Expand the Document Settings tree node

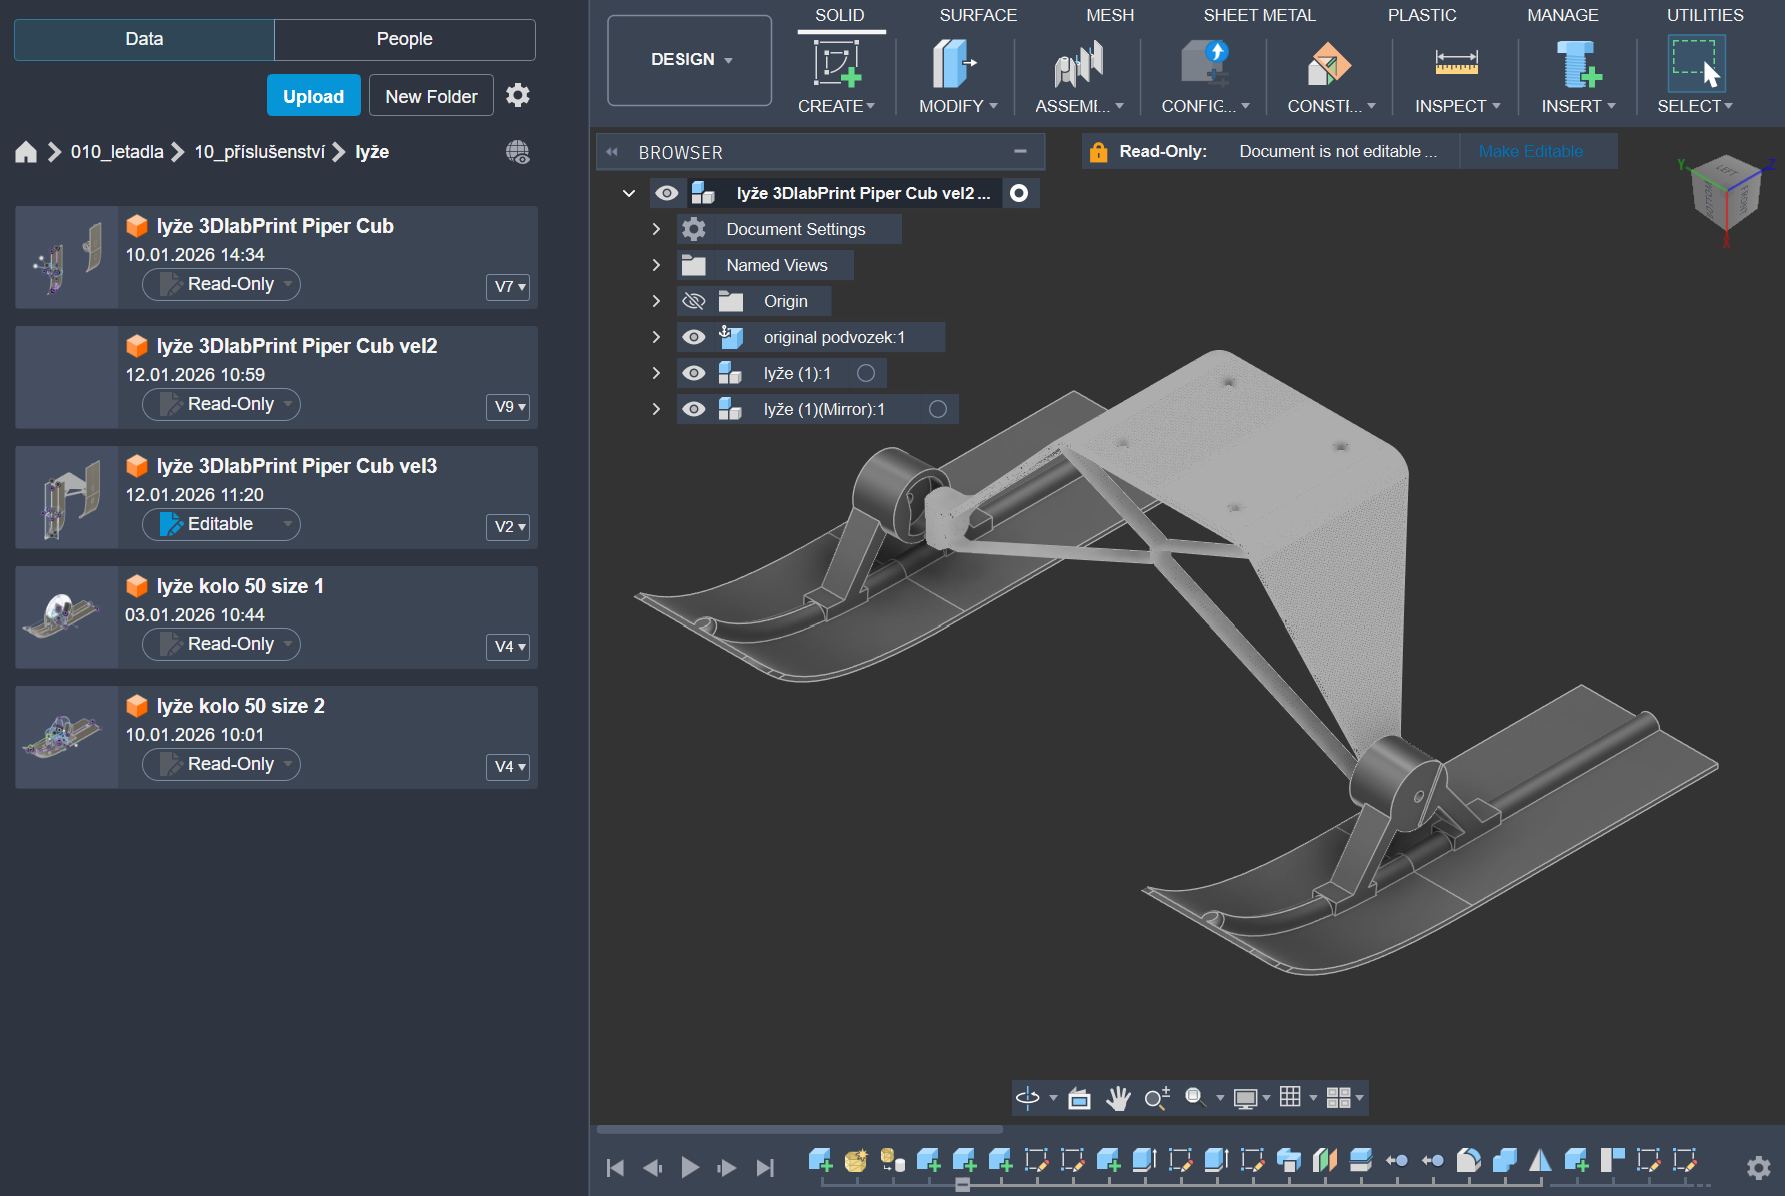(x=656, y=230)
